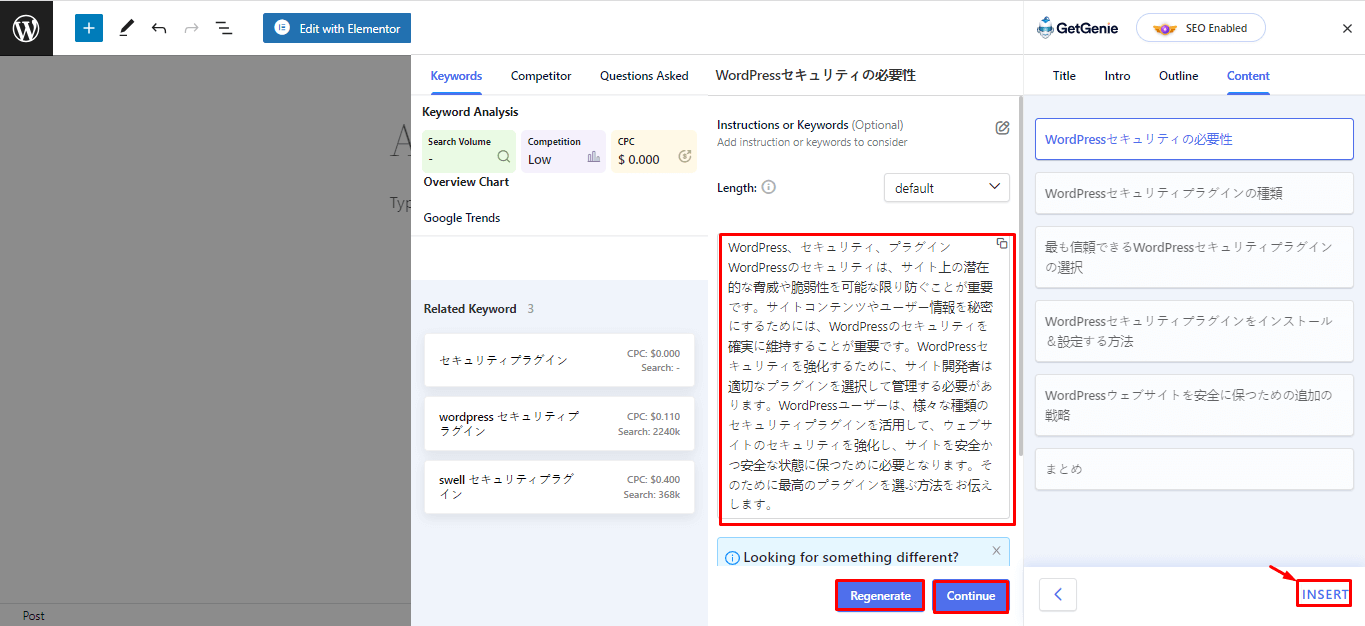Switch to the Keywords tab
The width and height of the screenshot is (1365, 626).
click(x=456, y=75)
